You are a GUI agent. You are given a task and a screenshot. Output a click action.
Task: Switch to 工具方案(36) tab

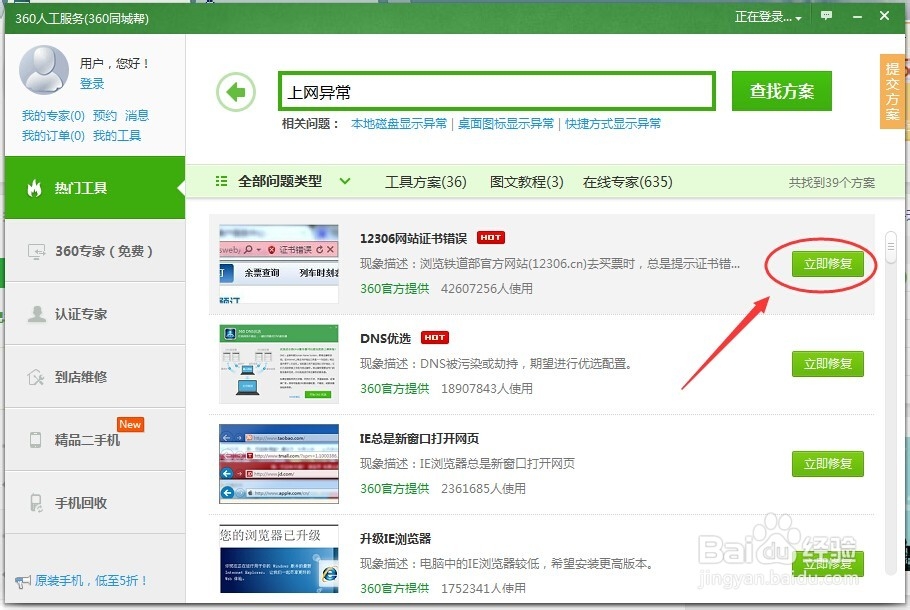pyautogui.click(x=426, y=182)
